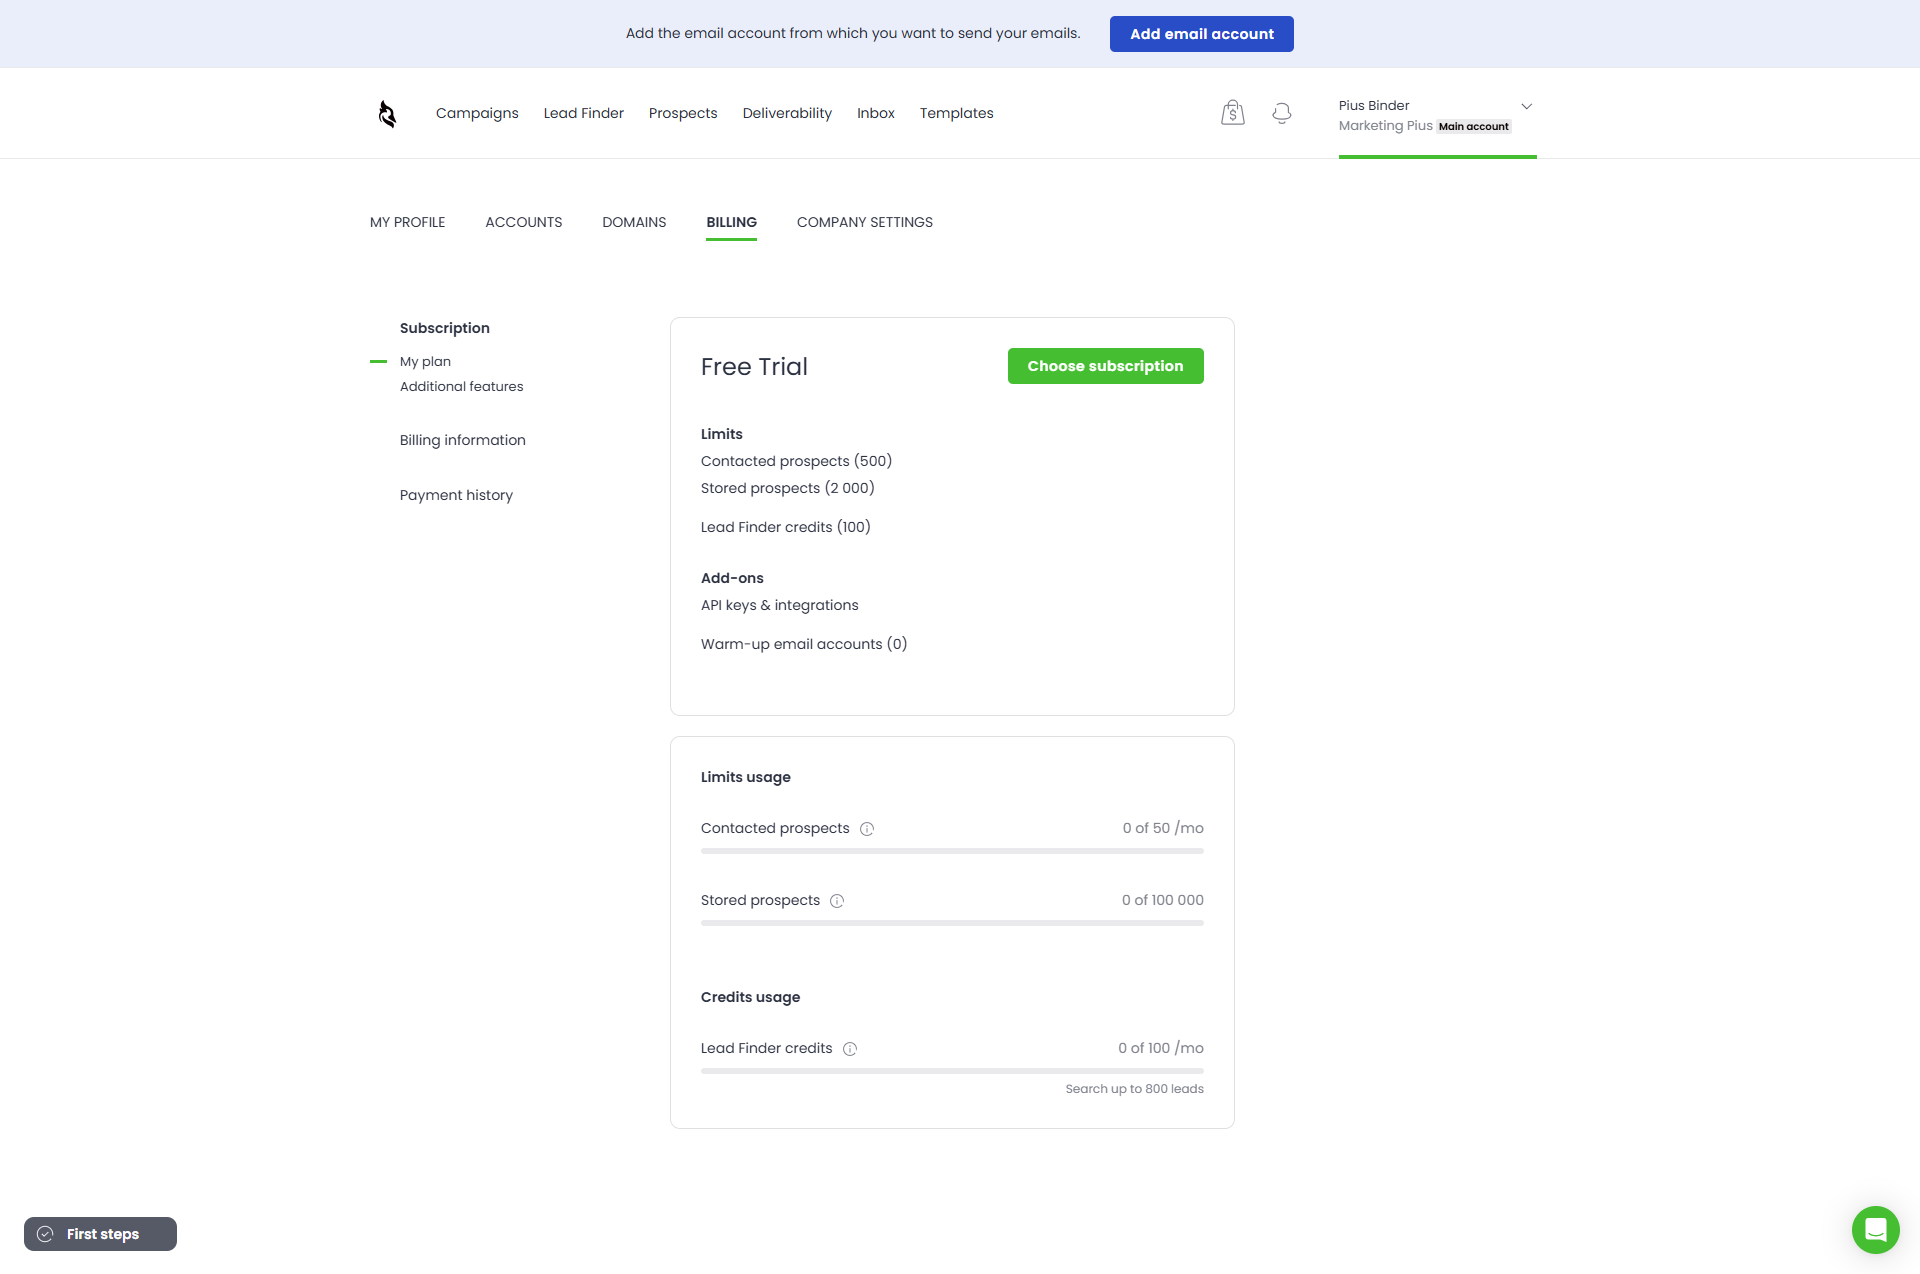
Task: Click info icon next to Stored prospects
Action: tap(837, 901)
